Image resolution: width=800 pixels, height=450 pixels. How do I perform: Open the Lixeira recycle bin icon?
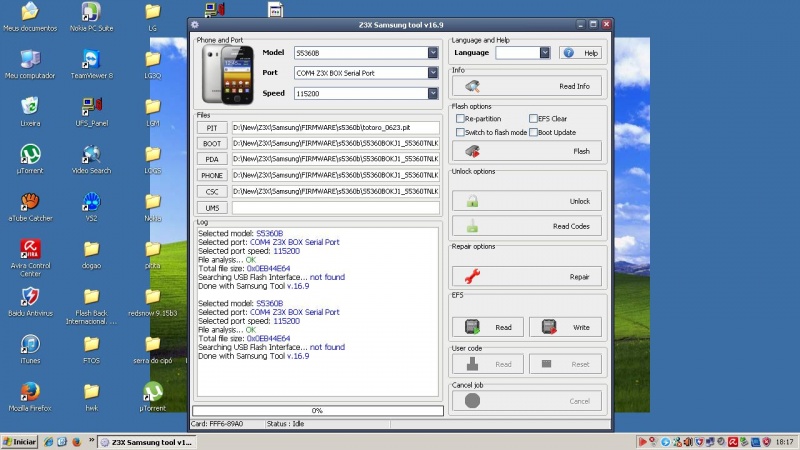click(30, 111)
